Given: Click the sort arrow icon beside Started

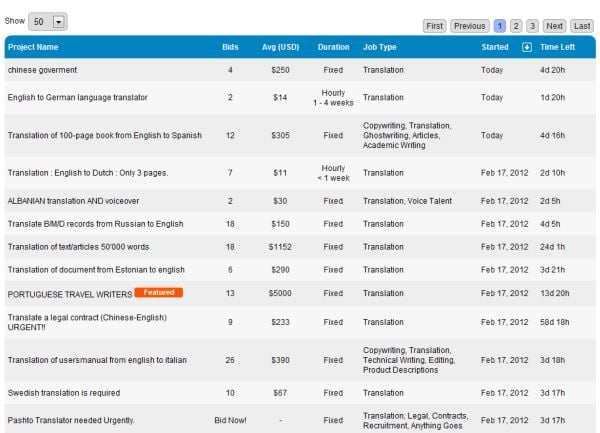Looking at the screenshot, I should pos(528,47).
